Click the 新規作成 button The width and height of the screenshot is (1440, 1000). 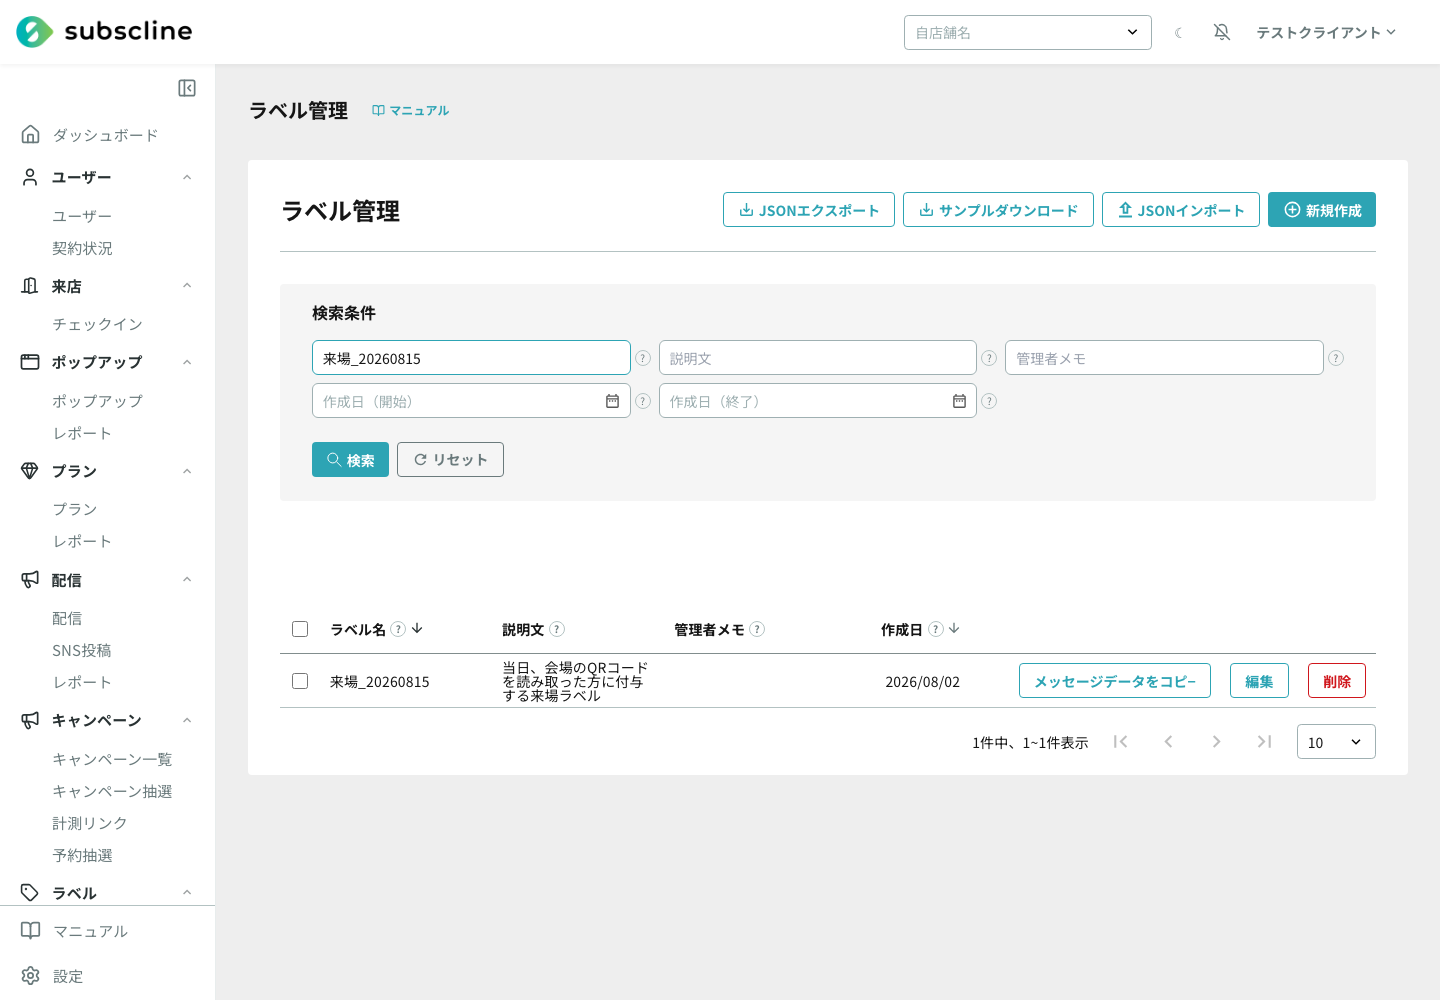click(1322, 210)
